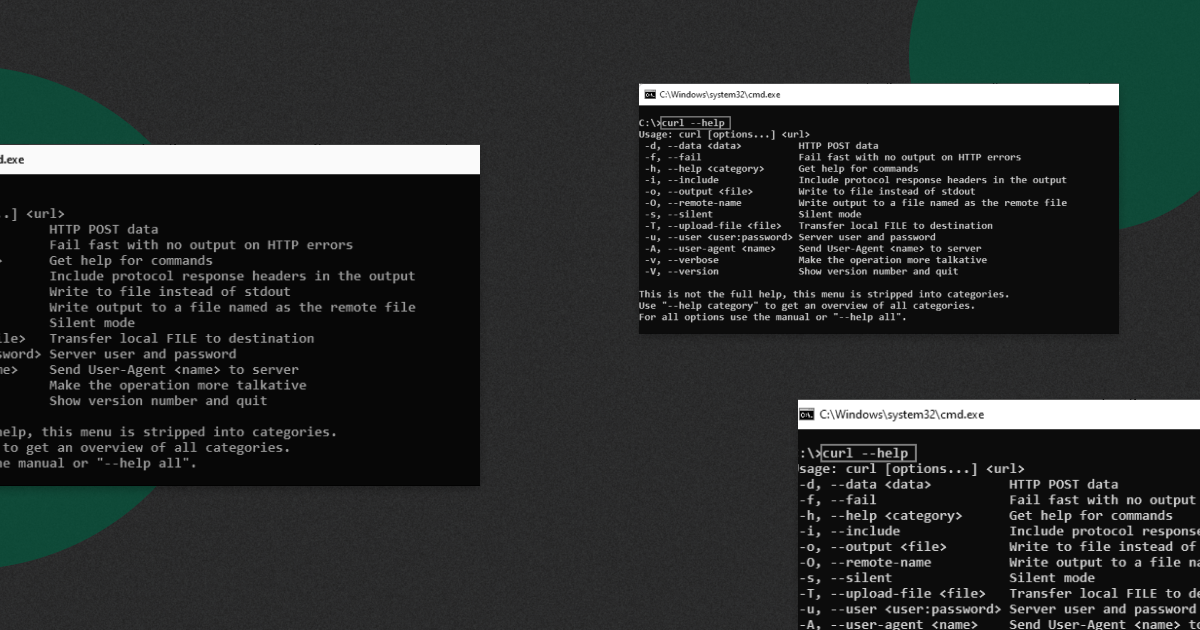1200x630 pixels.
Task: Click the cmd icon in bottom-right window's title bar
Action: point(806,413)
